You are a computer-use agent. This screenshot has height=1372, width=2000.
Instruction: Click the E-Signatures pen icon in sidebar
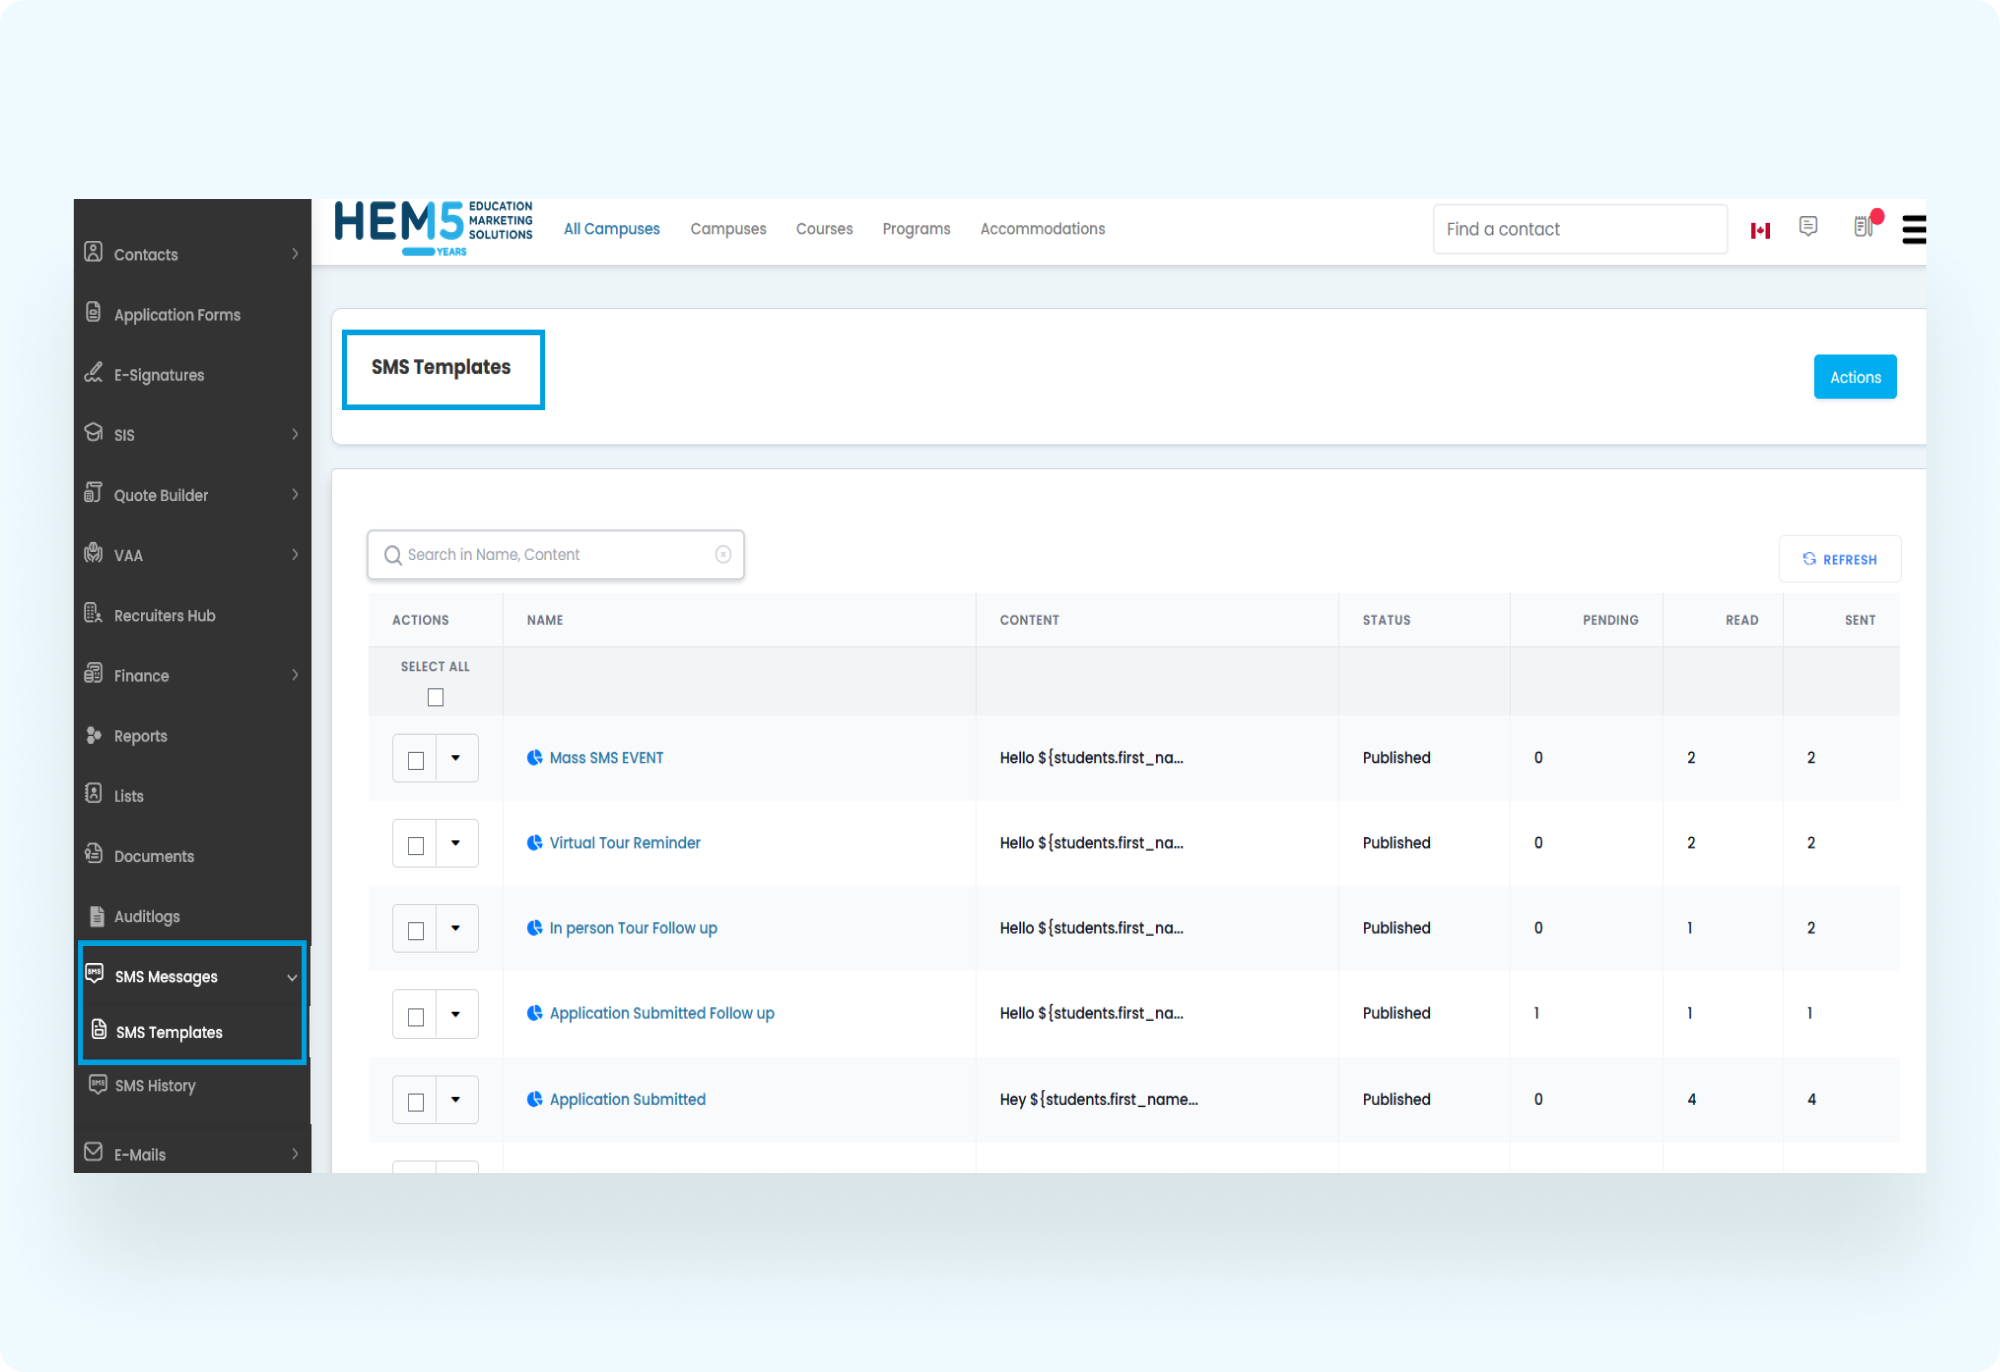[94, 374]
